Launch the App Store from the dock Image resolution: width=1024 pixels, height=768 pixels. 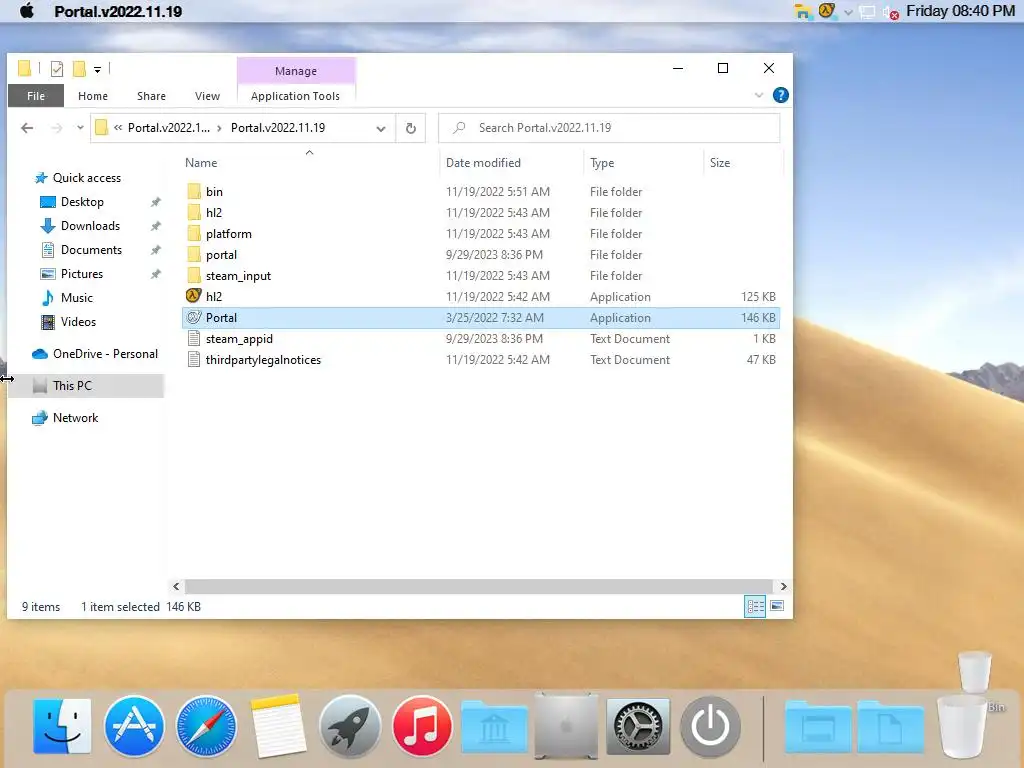coord(134,726)
